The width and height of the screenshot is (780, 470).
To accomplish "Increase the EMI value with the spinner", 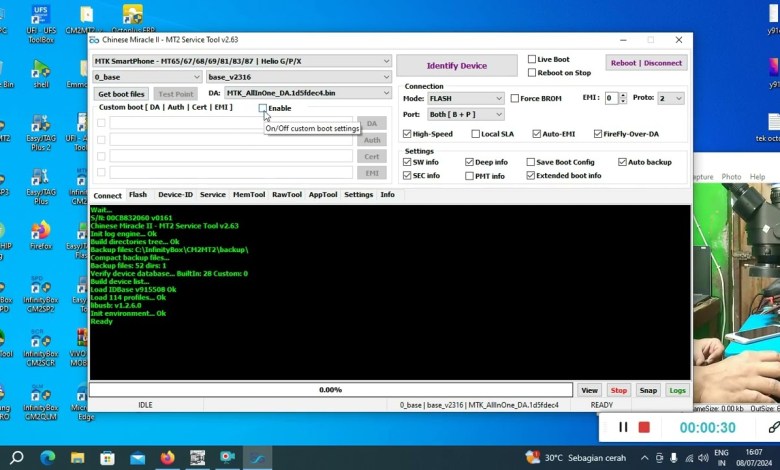I will click(x=623, y=95).
